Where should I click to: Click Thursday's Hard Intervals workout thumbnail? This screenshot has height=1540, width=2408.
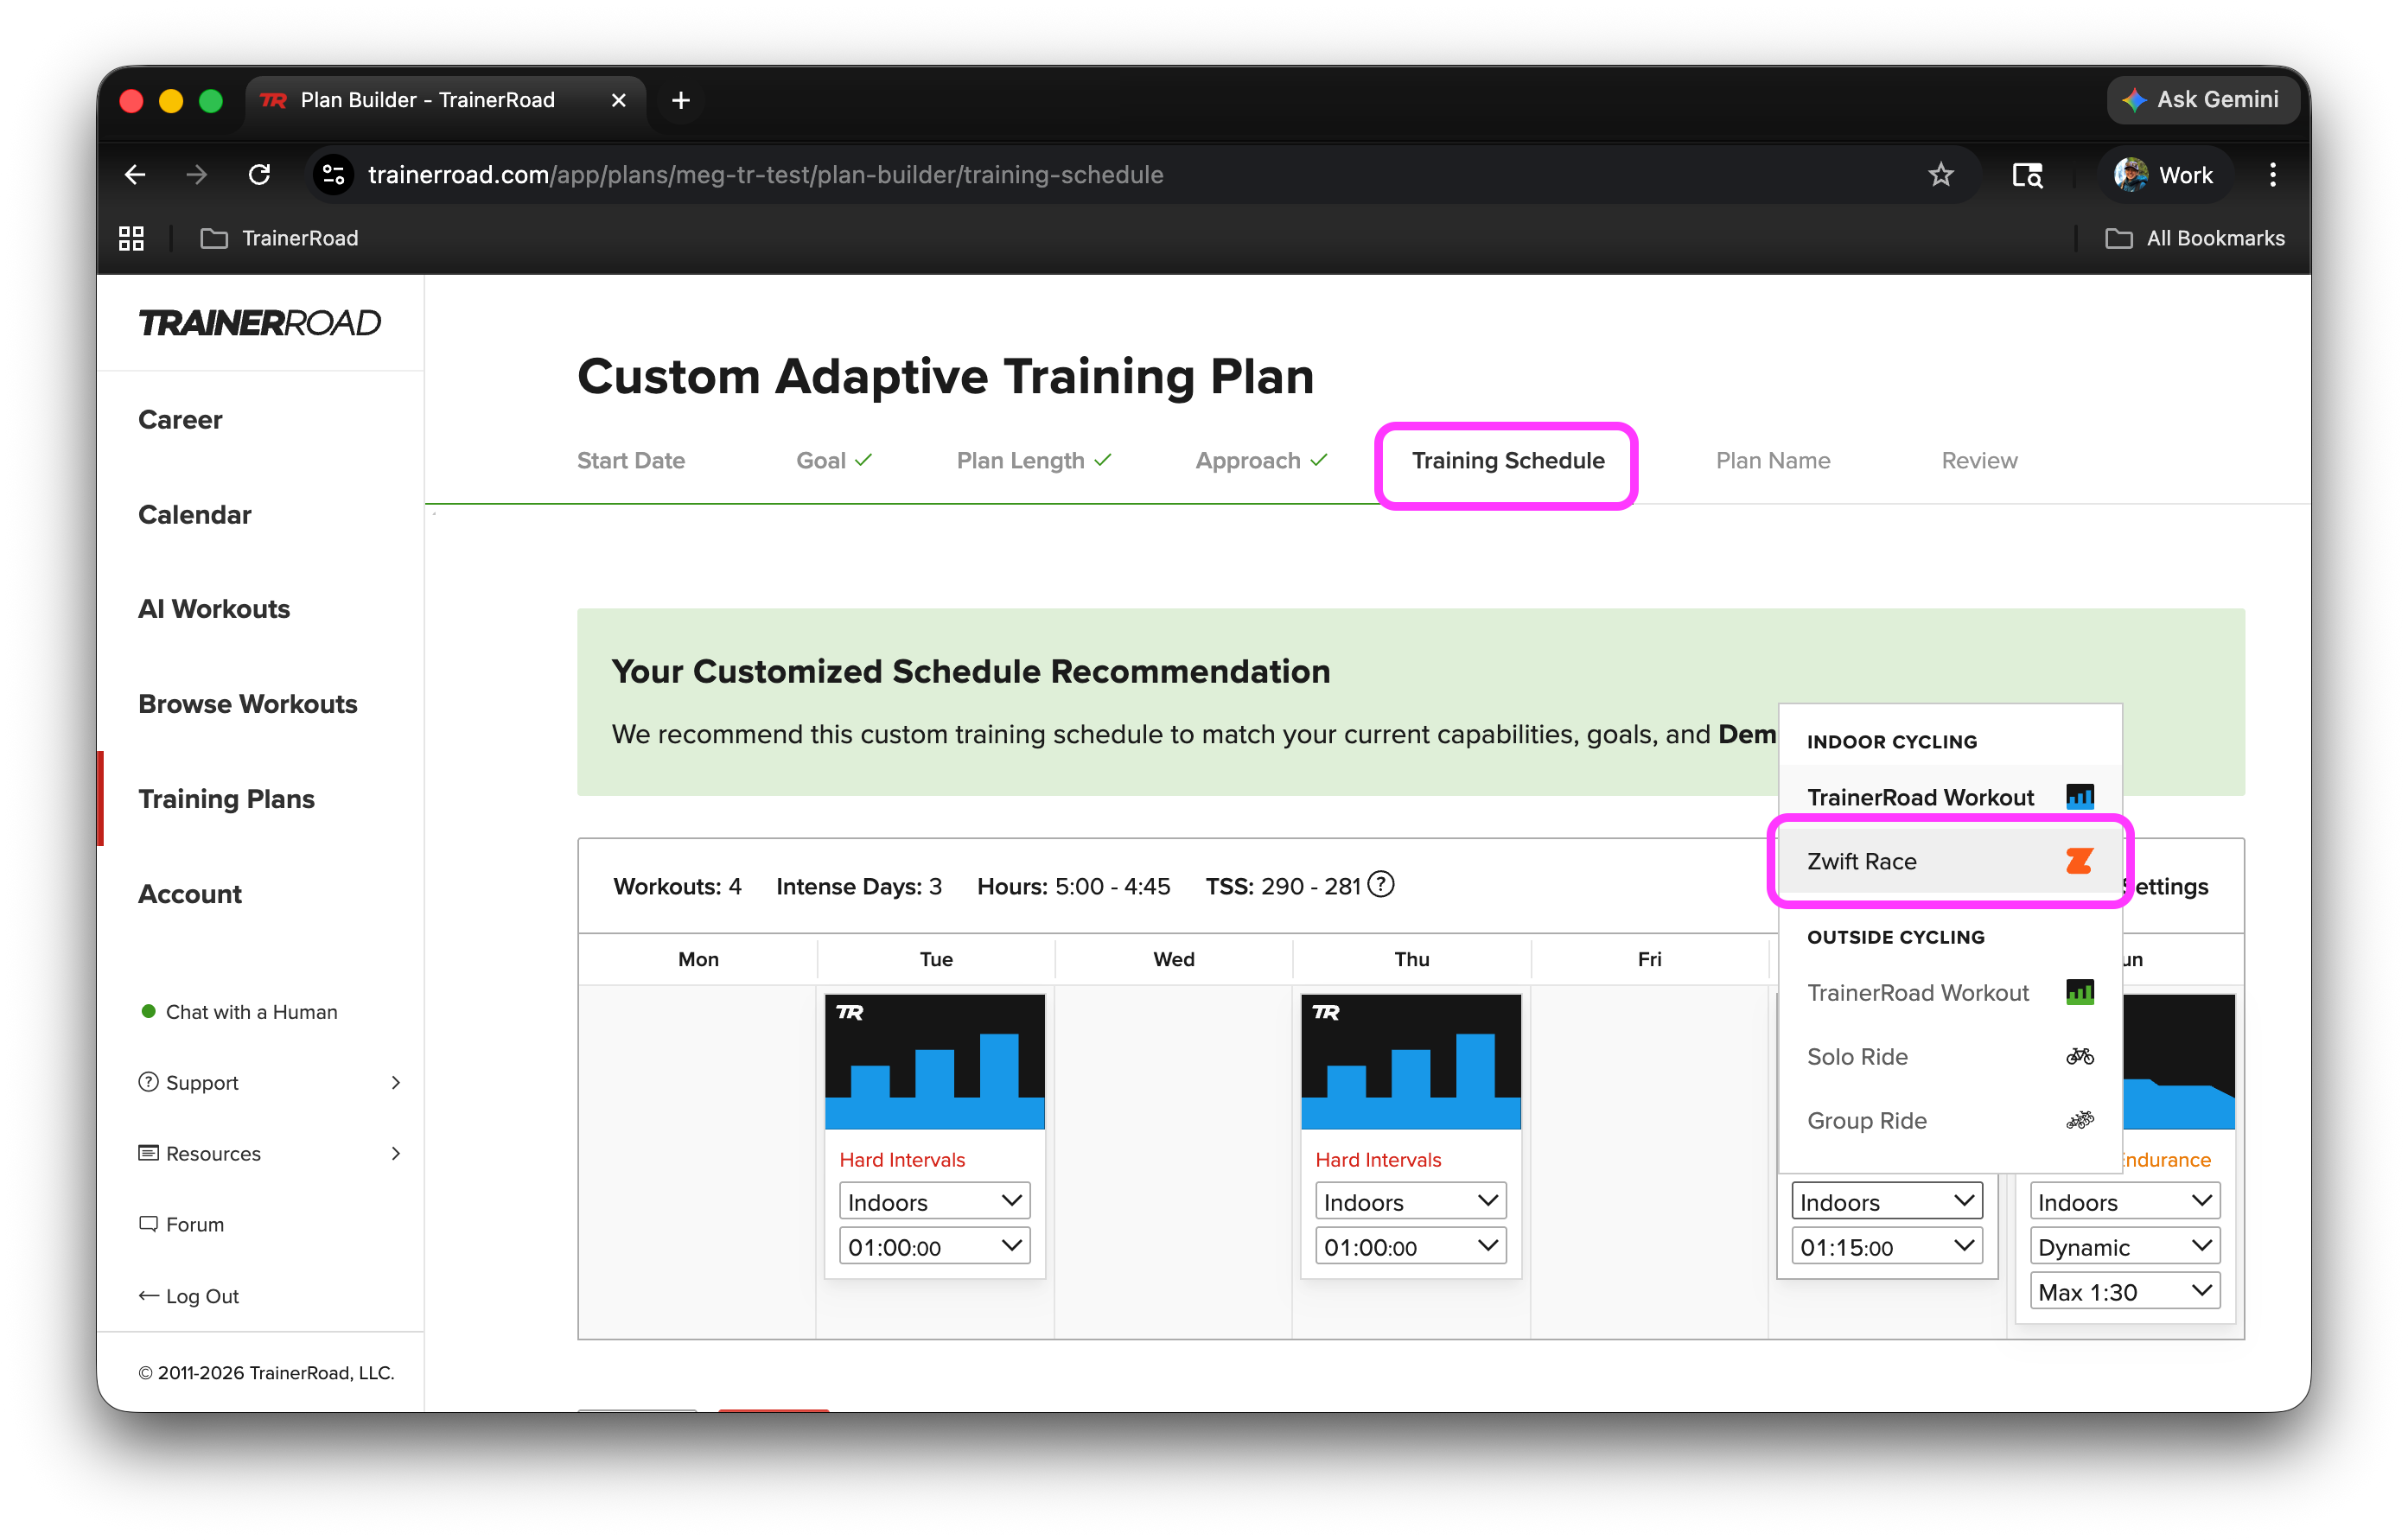(1411, 1062)
